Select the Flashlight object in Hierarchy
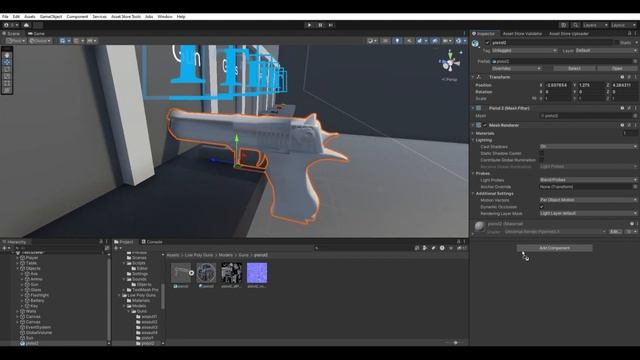 click(x=40, y=295)
